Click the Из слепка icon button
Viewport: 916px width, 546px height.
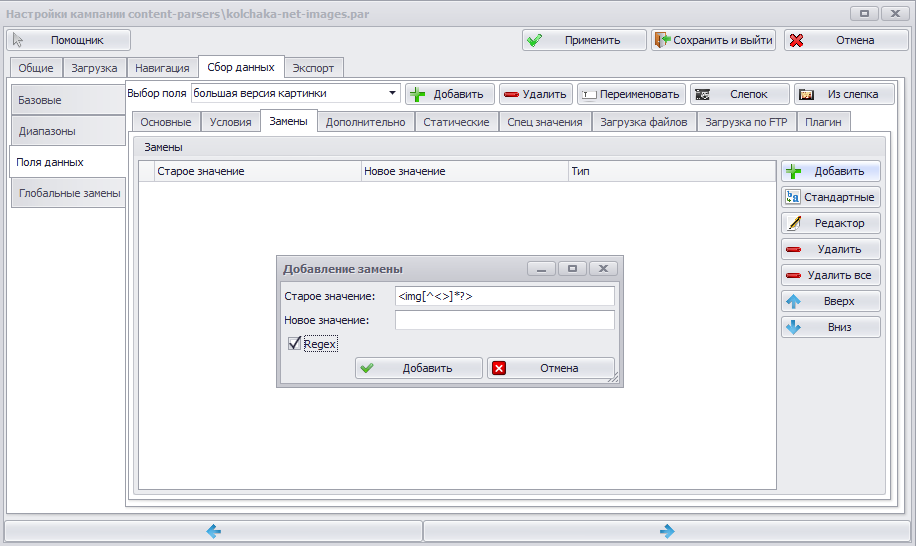pos(844,94)
